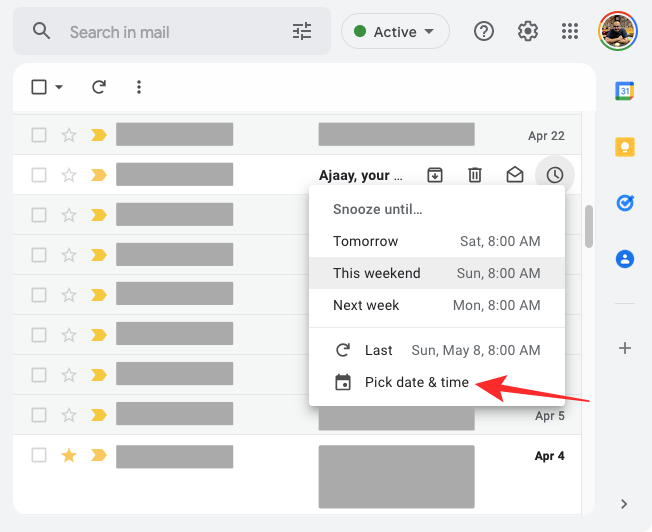Show search options in the mail search bar

302,32
